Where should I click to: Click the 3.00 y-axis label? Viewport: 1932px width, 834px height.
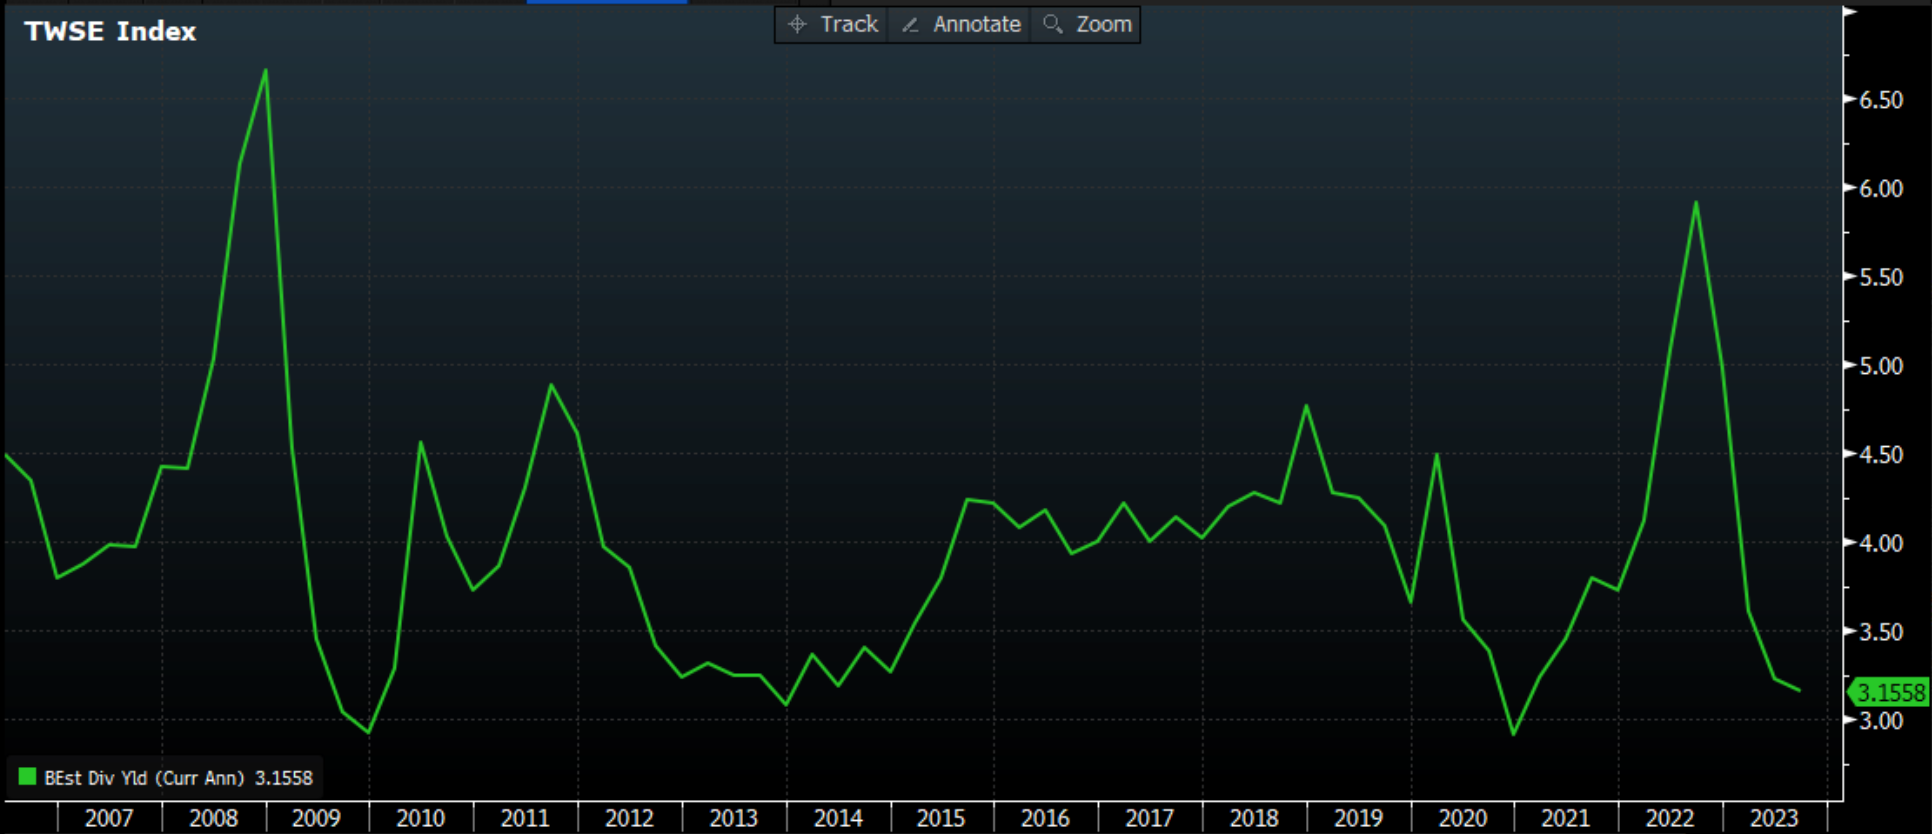[x=1880, y=721]
